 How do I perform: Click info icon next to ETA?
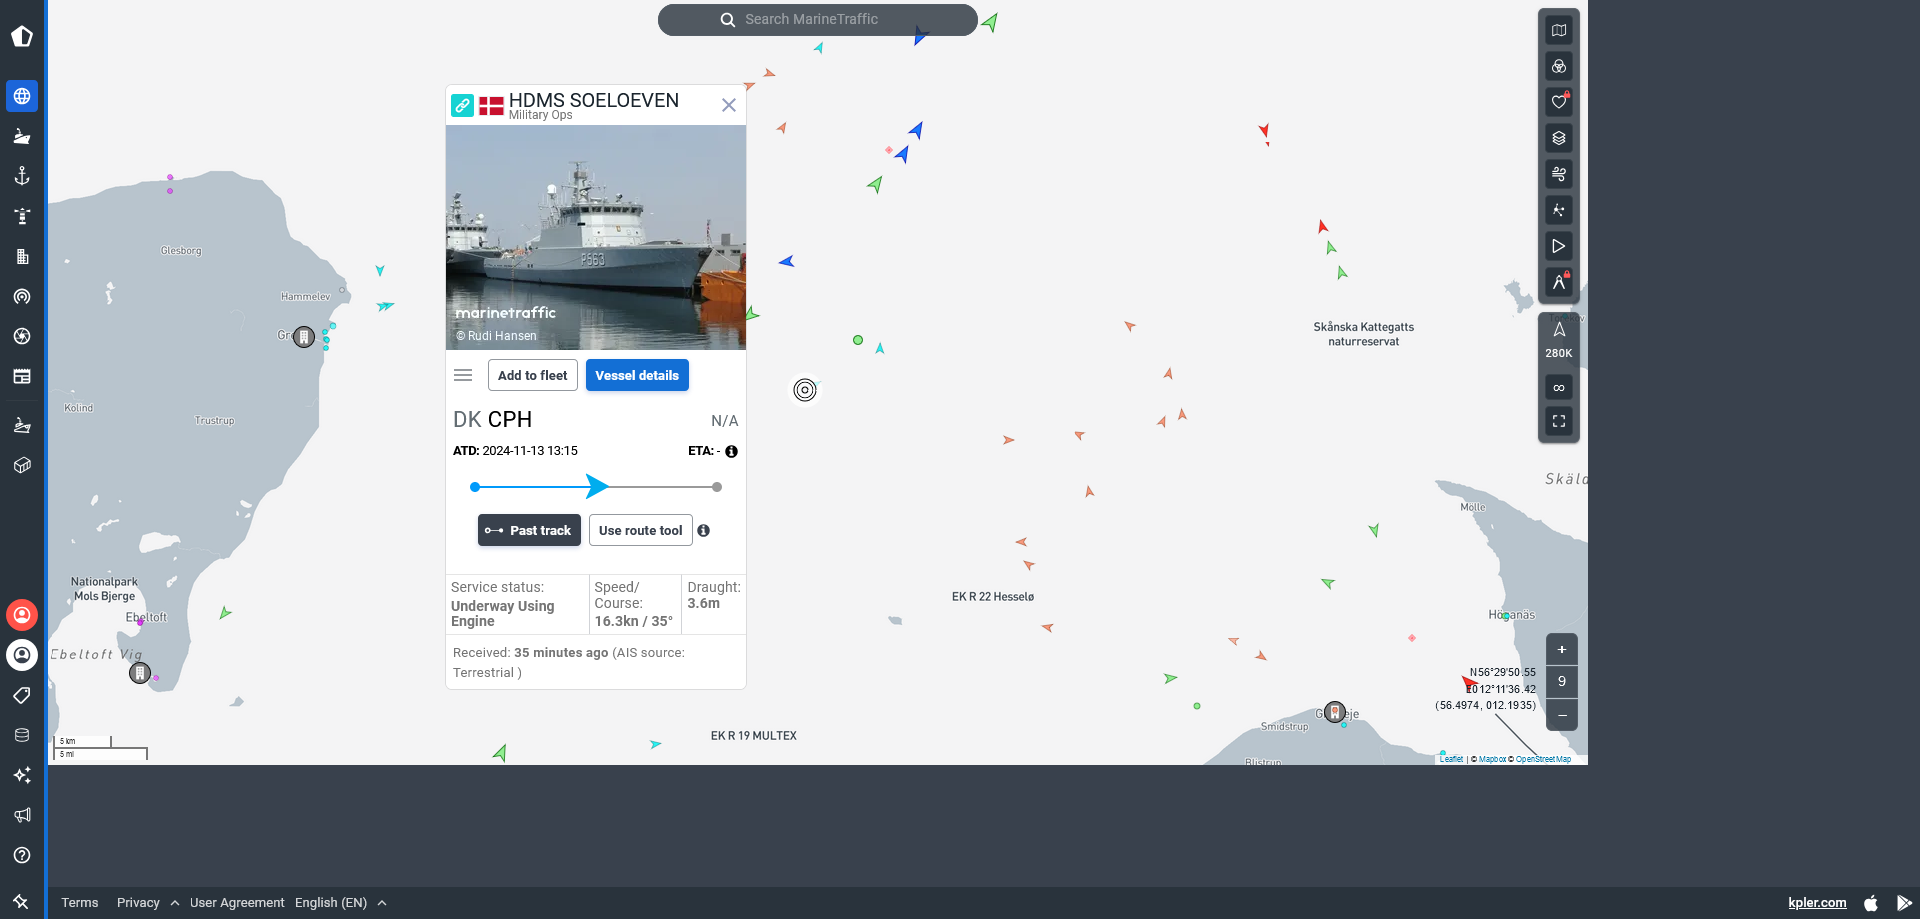(x=732, y=452)
